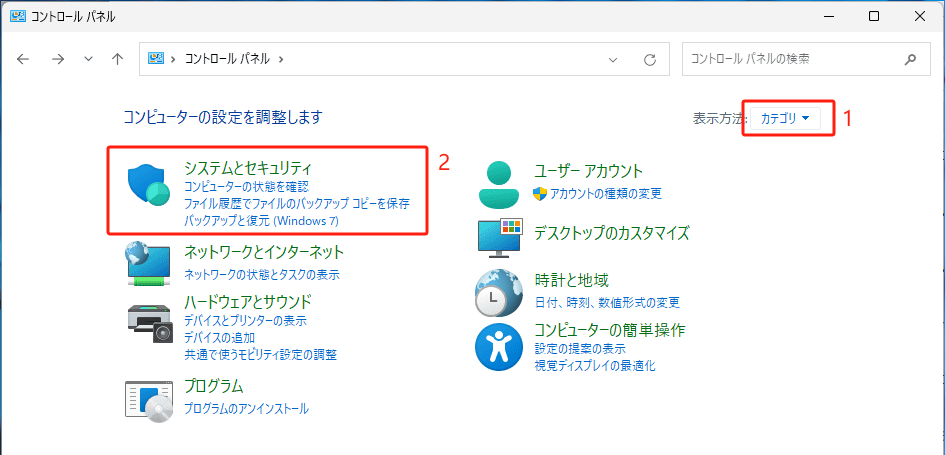Open 時計と地域 heading link
Viewport: 945px width, 455px height.
571,280
